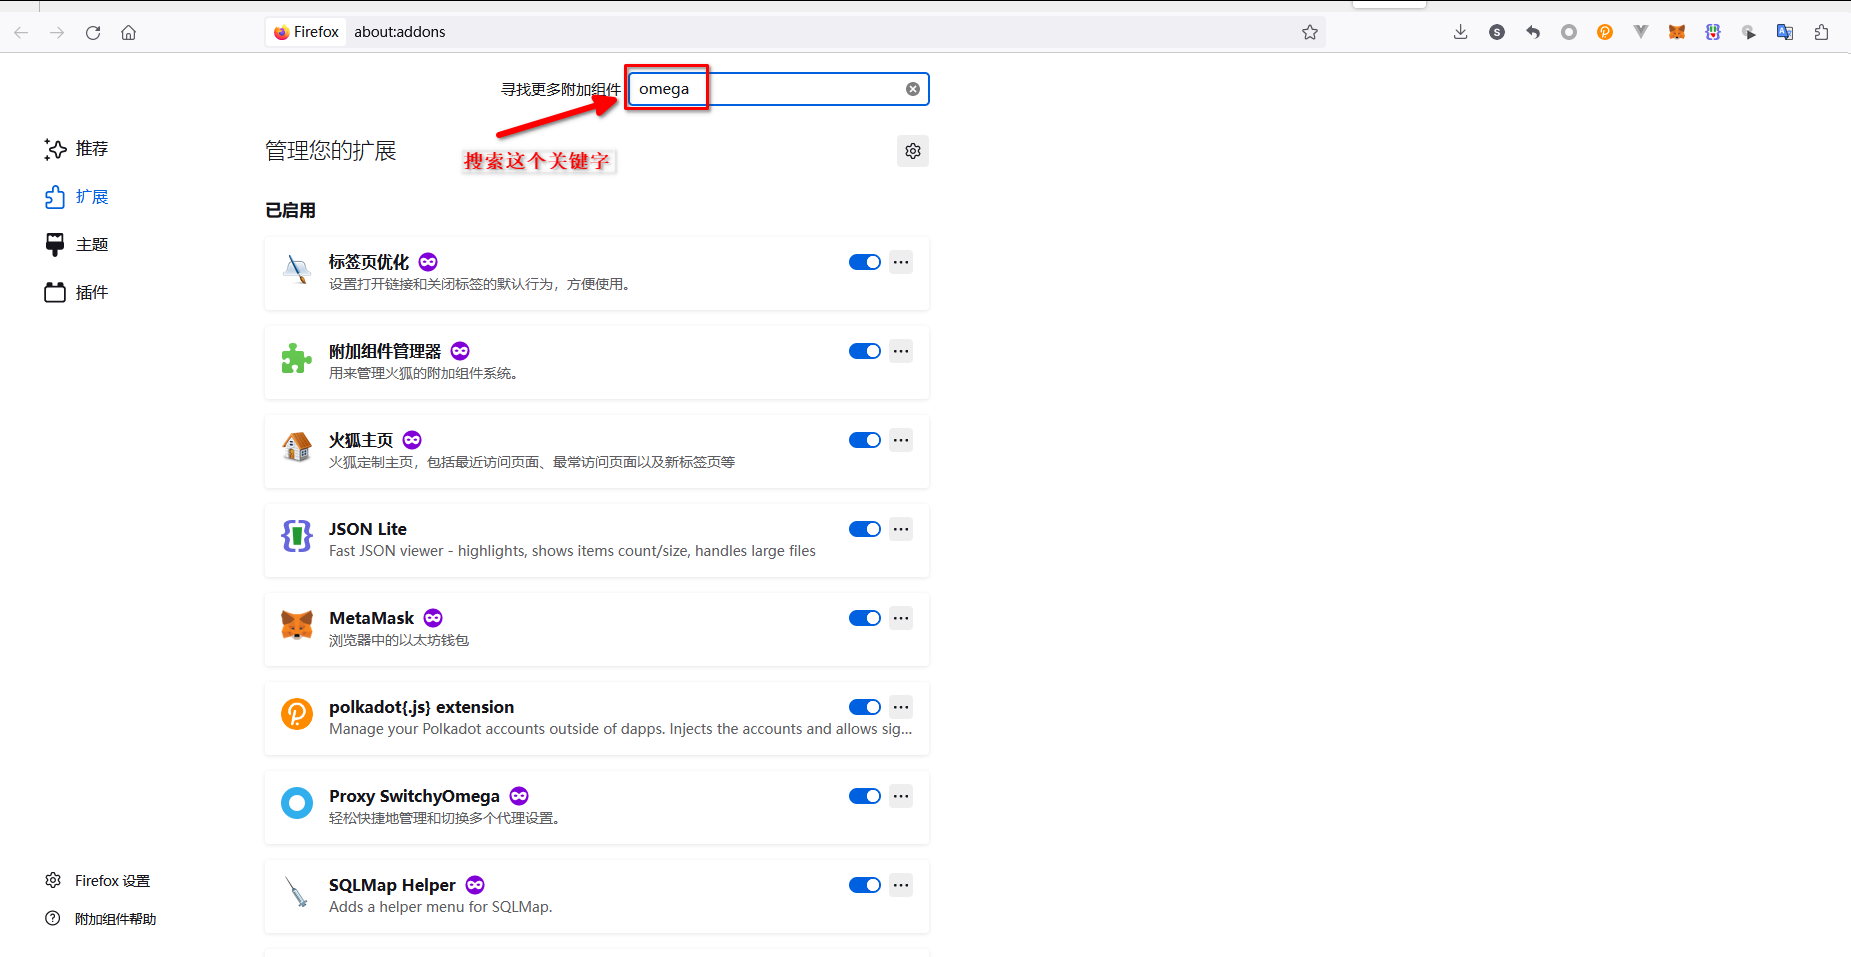Go to the browser home page
The image size is (1851, 957).
[129, 32]
